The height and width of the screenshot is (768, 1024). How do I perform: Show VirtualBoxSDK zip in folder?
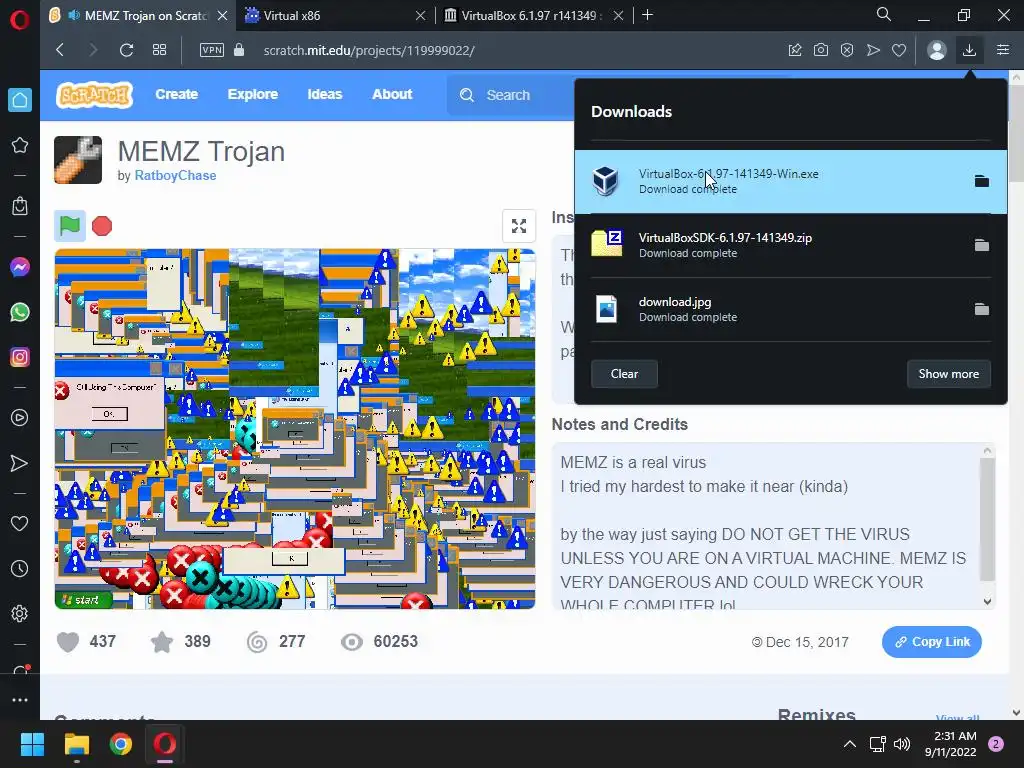(x=982, y=245)
